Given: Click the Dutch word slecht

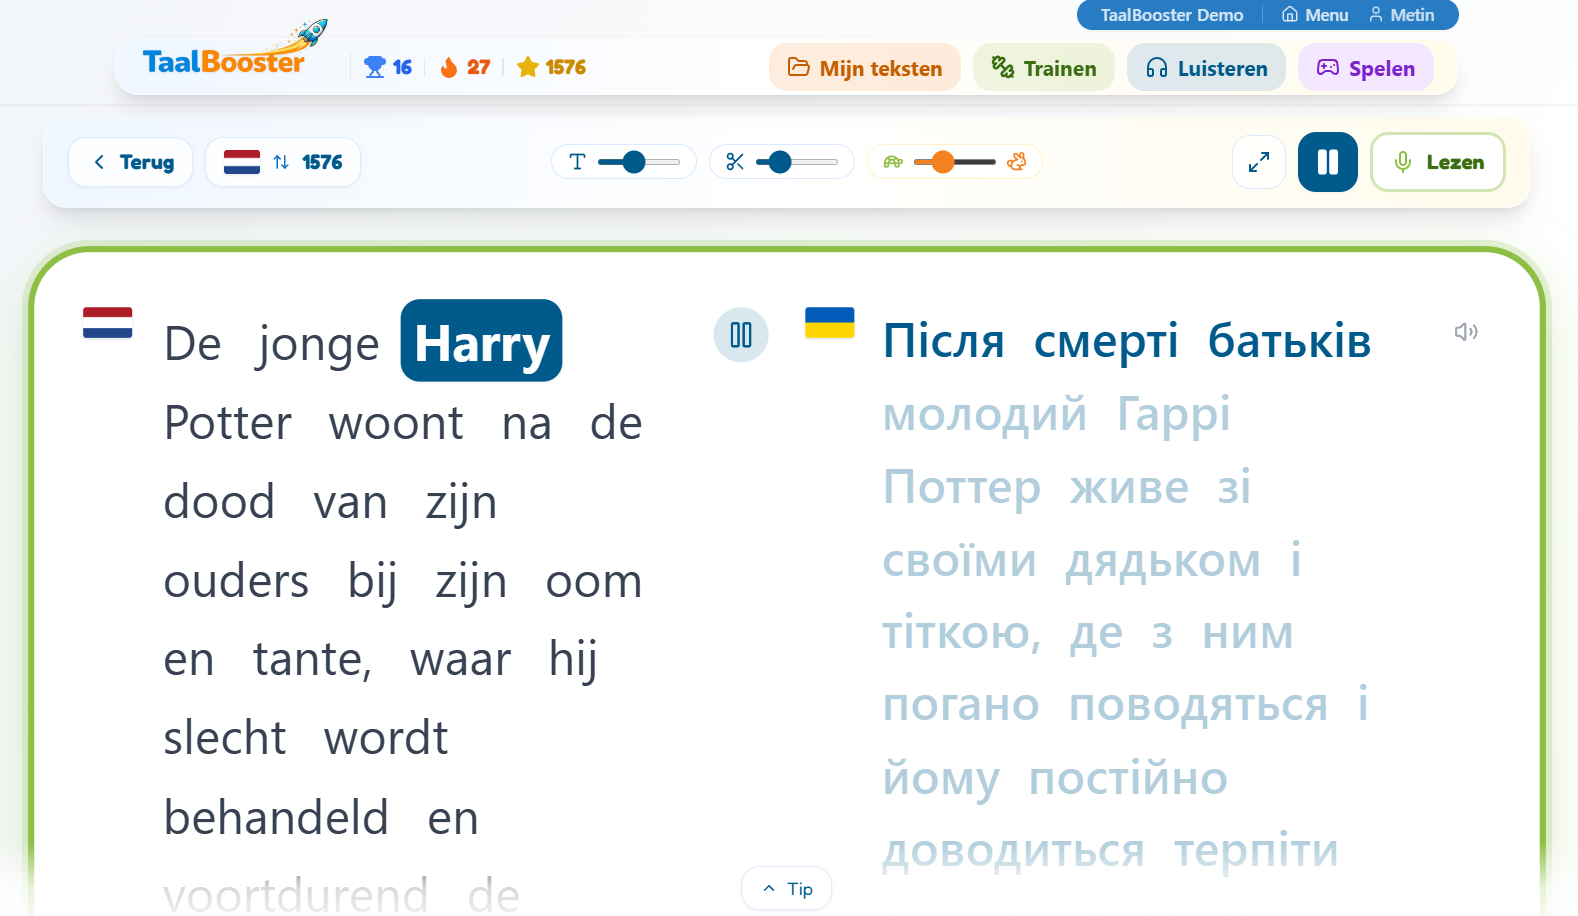Looking at the screenshot, I should [225, 739].
